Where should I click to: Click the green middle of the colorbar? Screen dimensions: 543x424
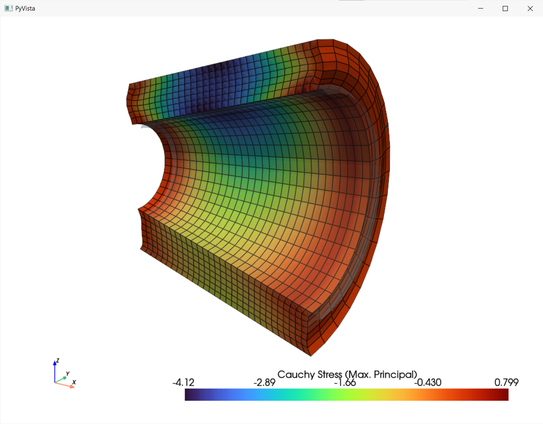pos(347,395)
